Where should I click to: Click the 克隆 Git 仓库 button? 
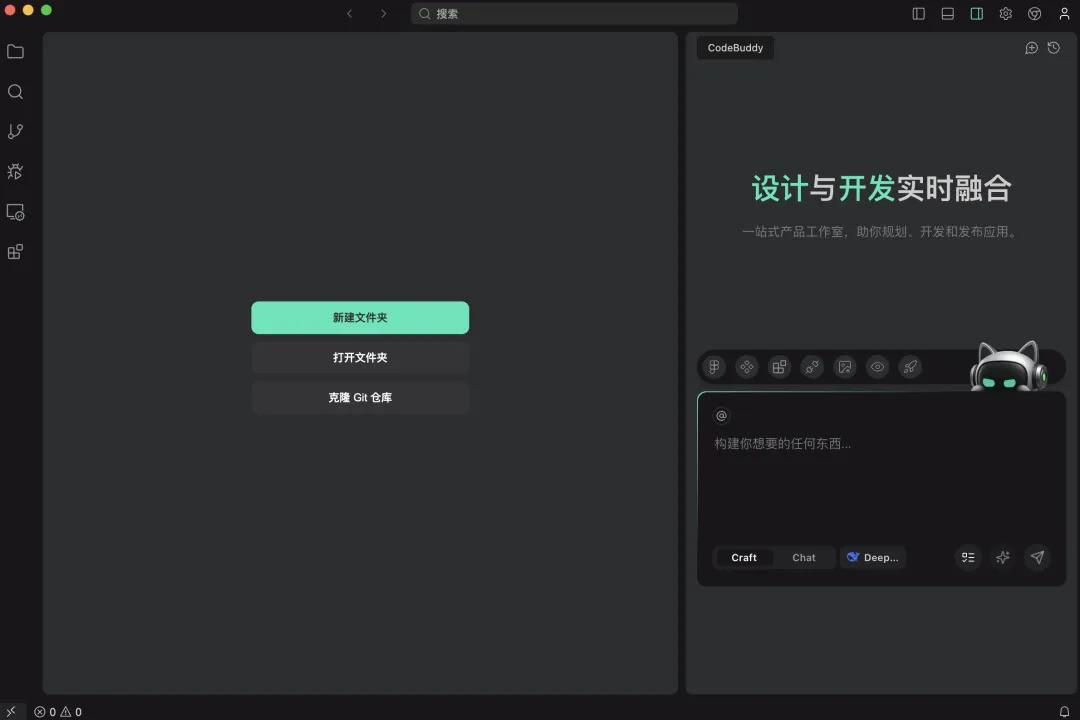pos(360,397)
